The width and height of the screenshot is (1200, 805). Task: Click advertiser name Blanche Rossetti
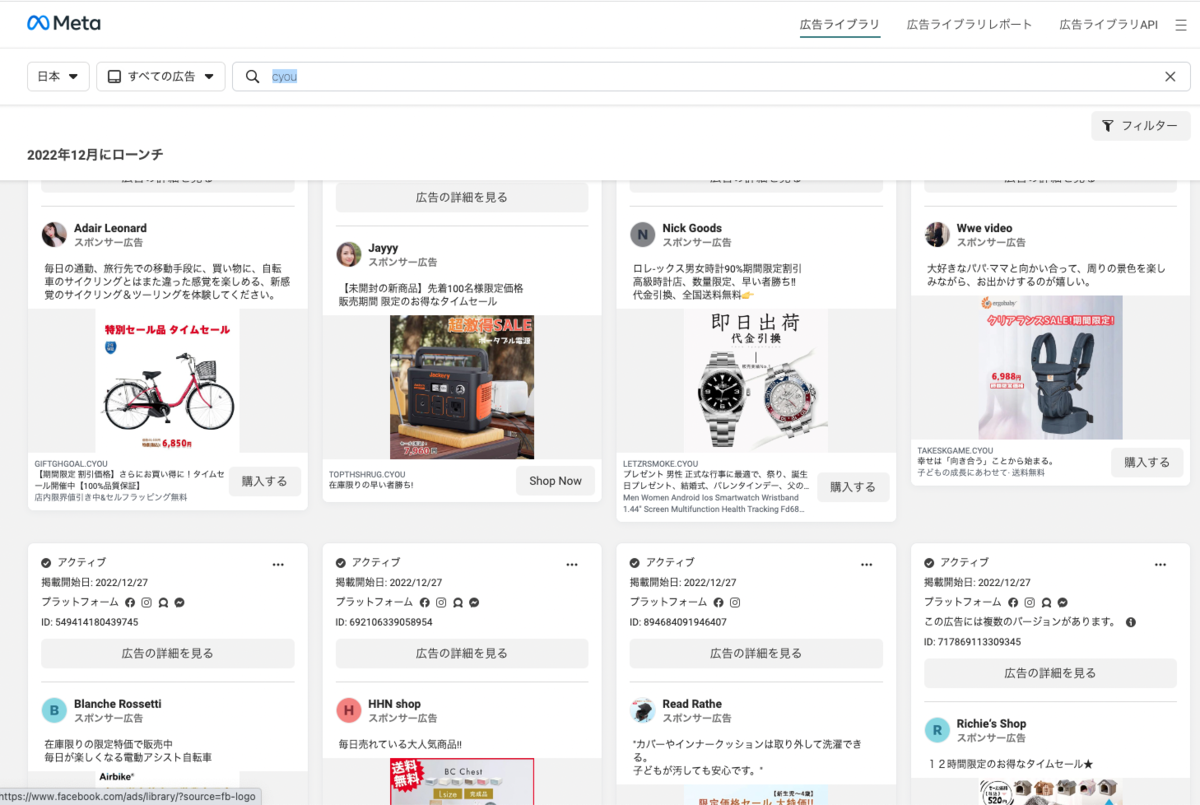pyautogui.click(x=118, y=704)
